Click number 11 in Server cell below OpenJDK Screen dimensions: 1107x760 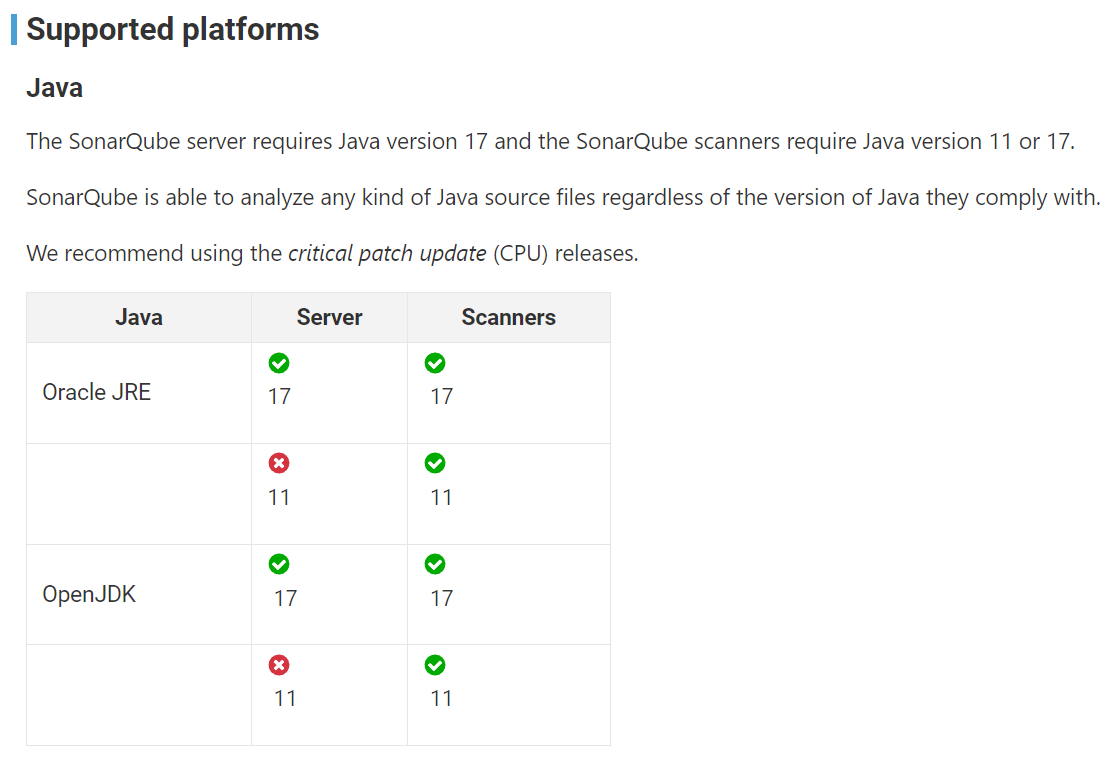[x=285, y=699]
